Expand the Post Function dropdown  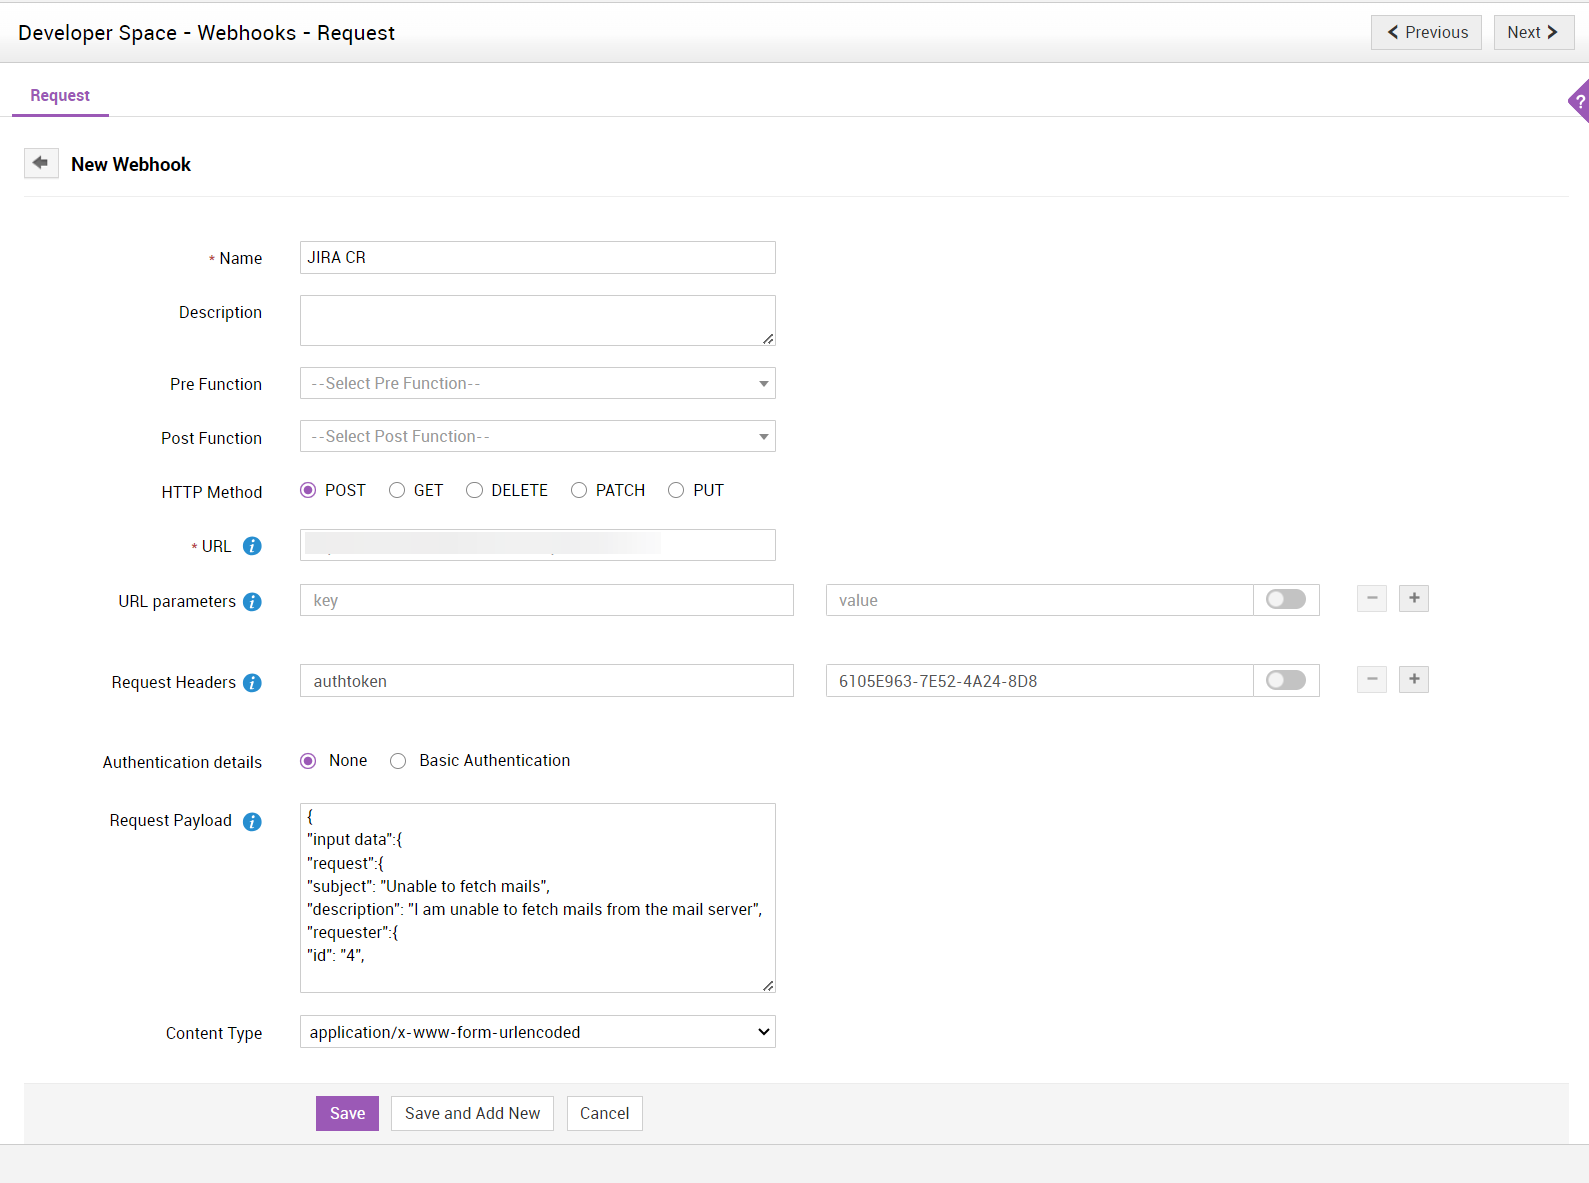pos(537,436)
